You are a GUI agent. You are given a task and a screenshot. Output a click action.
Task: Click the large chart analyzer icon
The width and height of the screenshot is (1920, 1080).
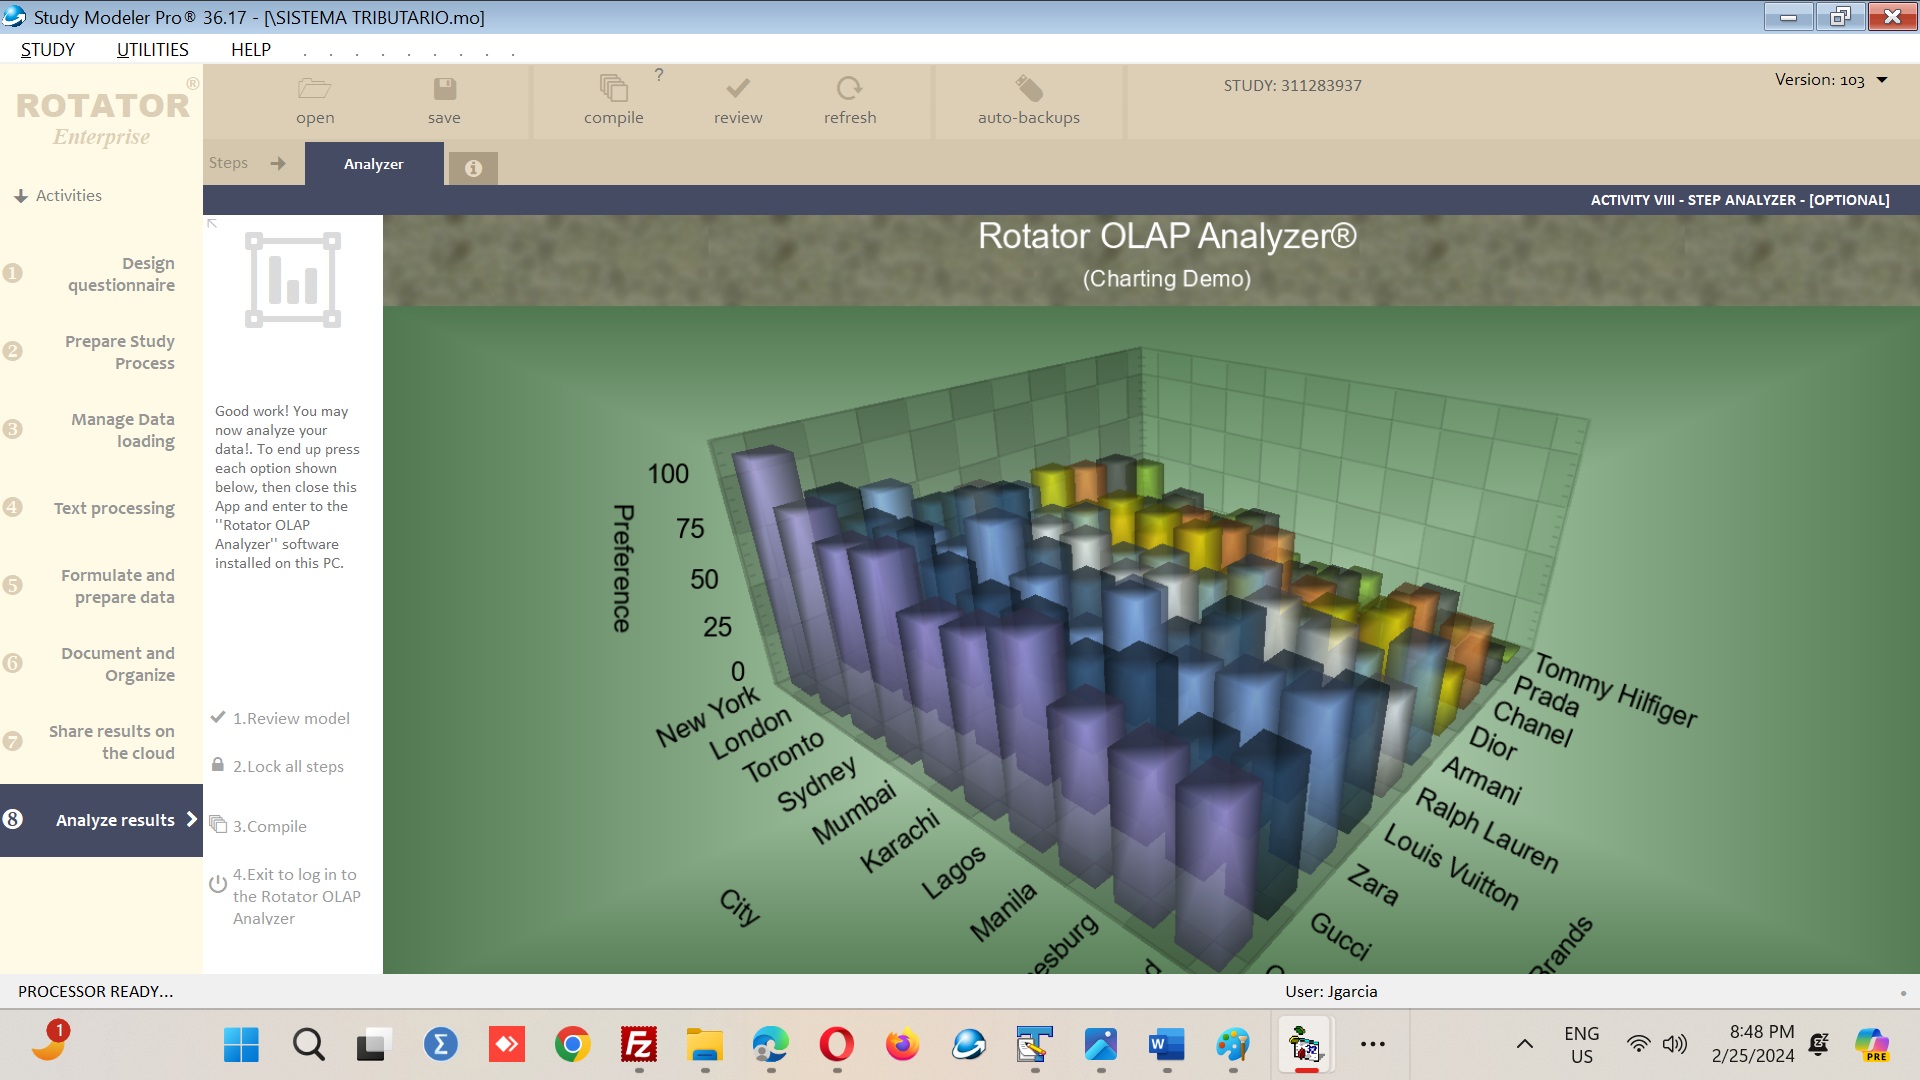293,280
